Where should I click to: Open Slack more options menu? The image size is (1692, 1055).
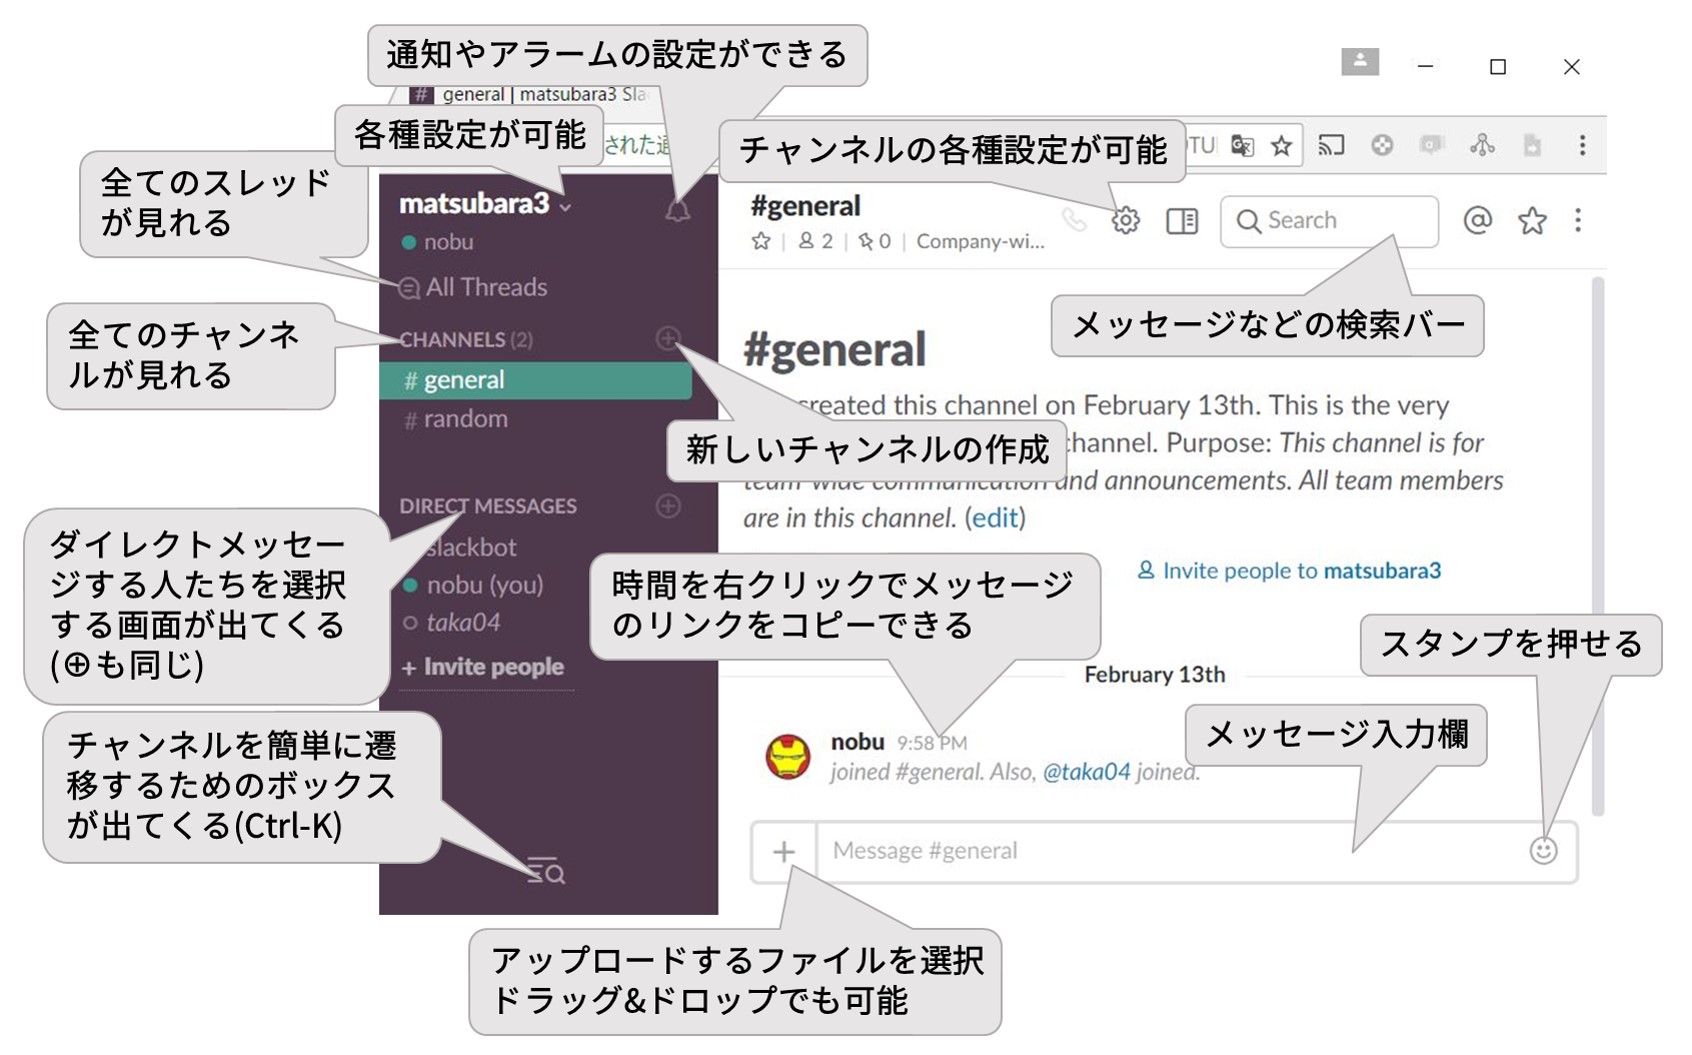point(1578,220)
